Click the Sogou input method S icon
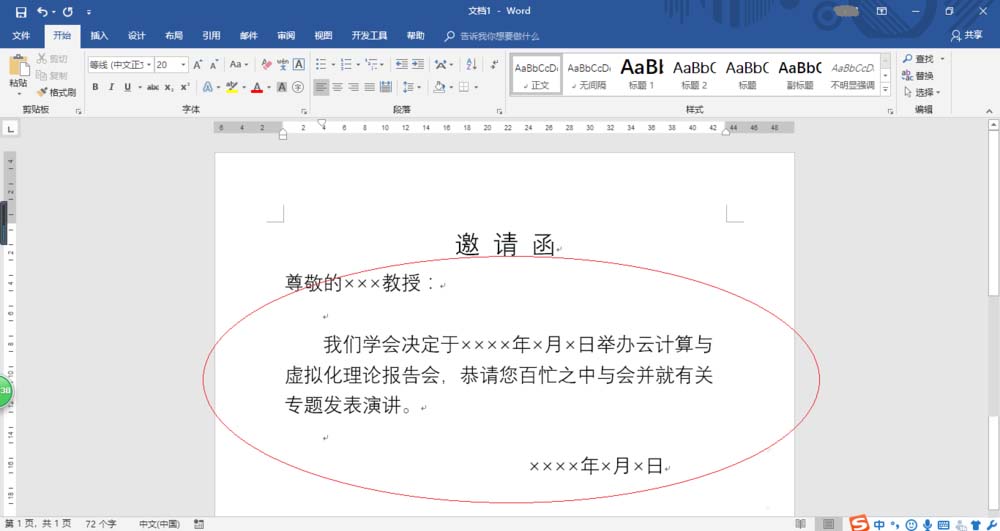The image size is (1000, 531). [x=859, y=523]
